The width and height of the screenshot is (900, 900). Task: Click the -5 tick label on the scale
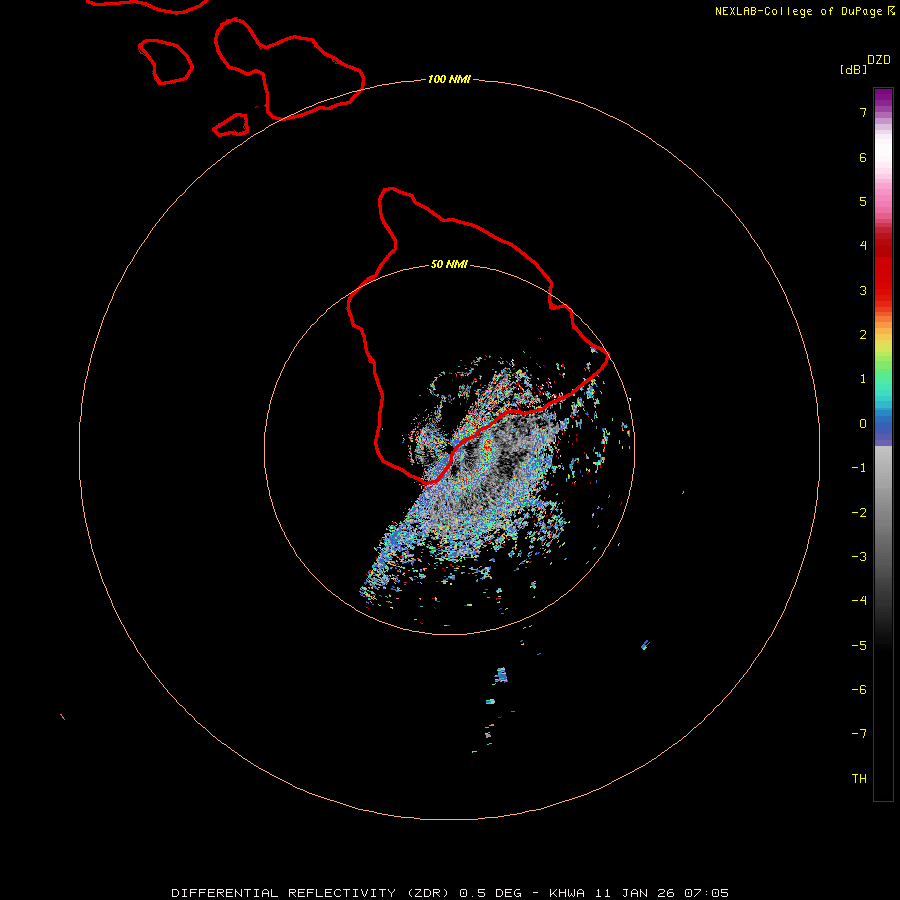(859, 646)
